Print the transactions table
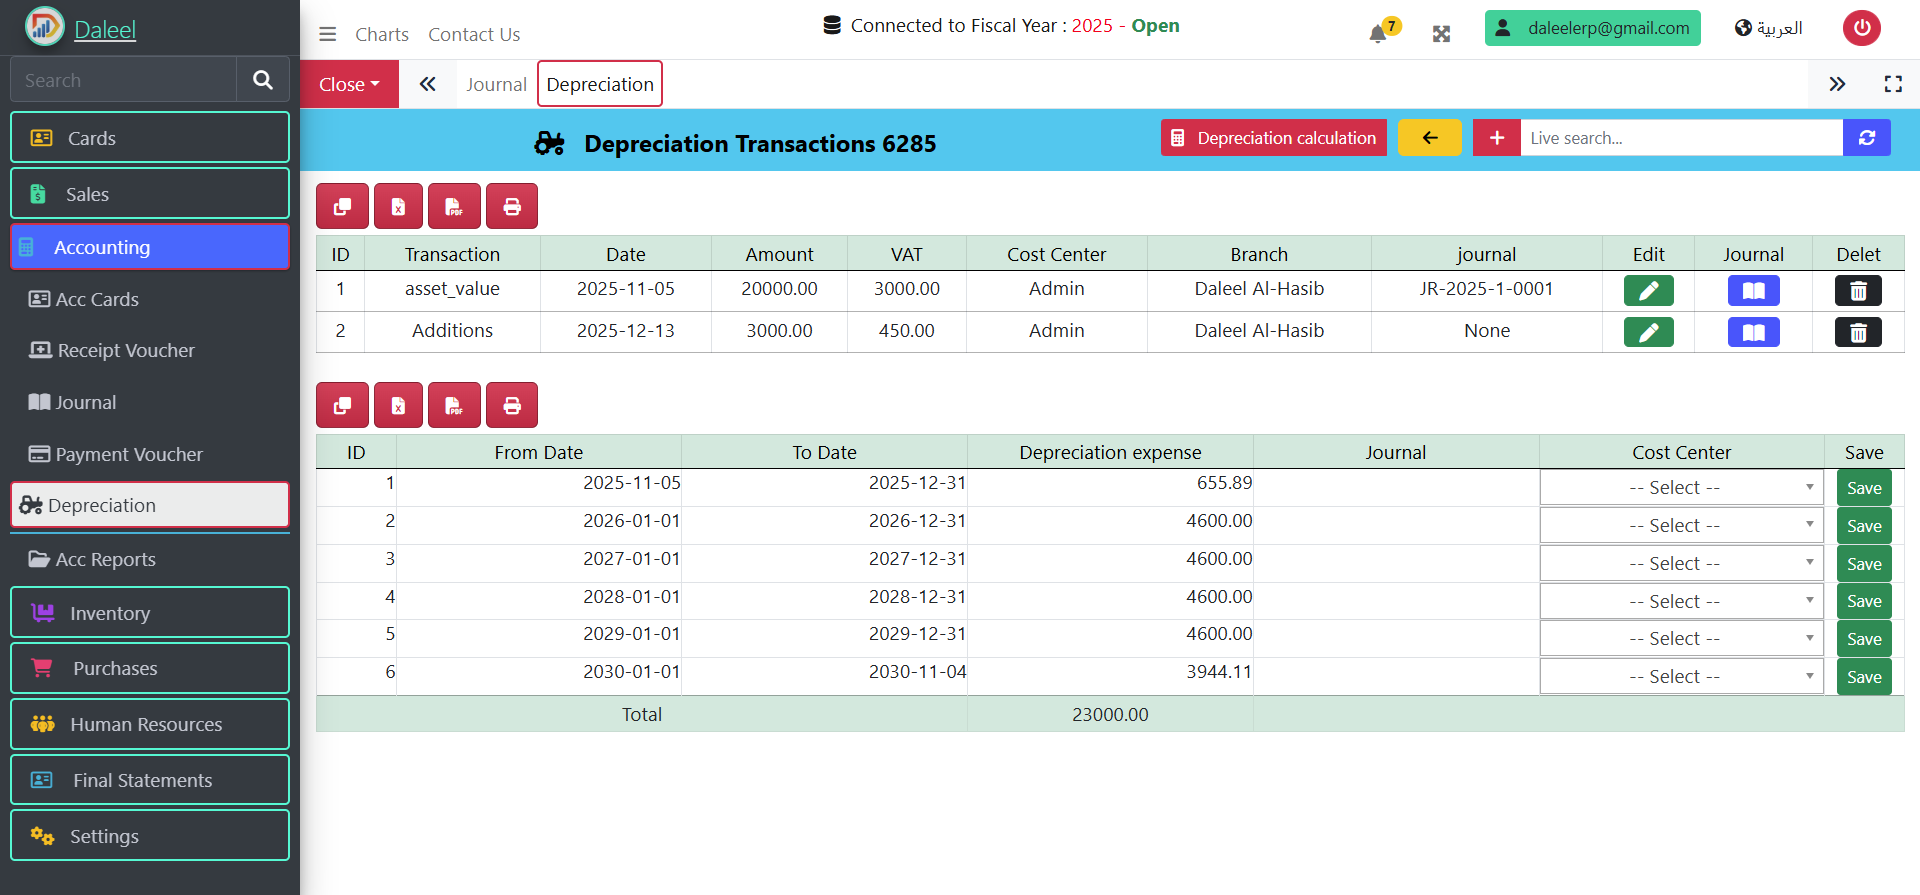Image resolution: width=1920 pixels, height=895 pixels. pyautogui.click(x=512, y=207)
